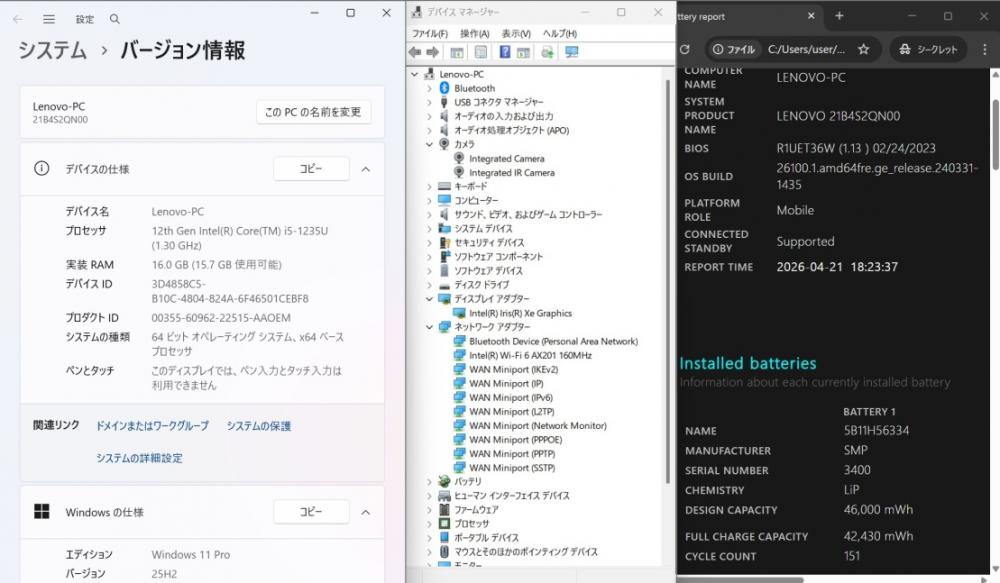Click the Device Manager vertical scrollbar
This screenshot has height=583, width=1000.
pyautogui.click(x=668, y=281)
